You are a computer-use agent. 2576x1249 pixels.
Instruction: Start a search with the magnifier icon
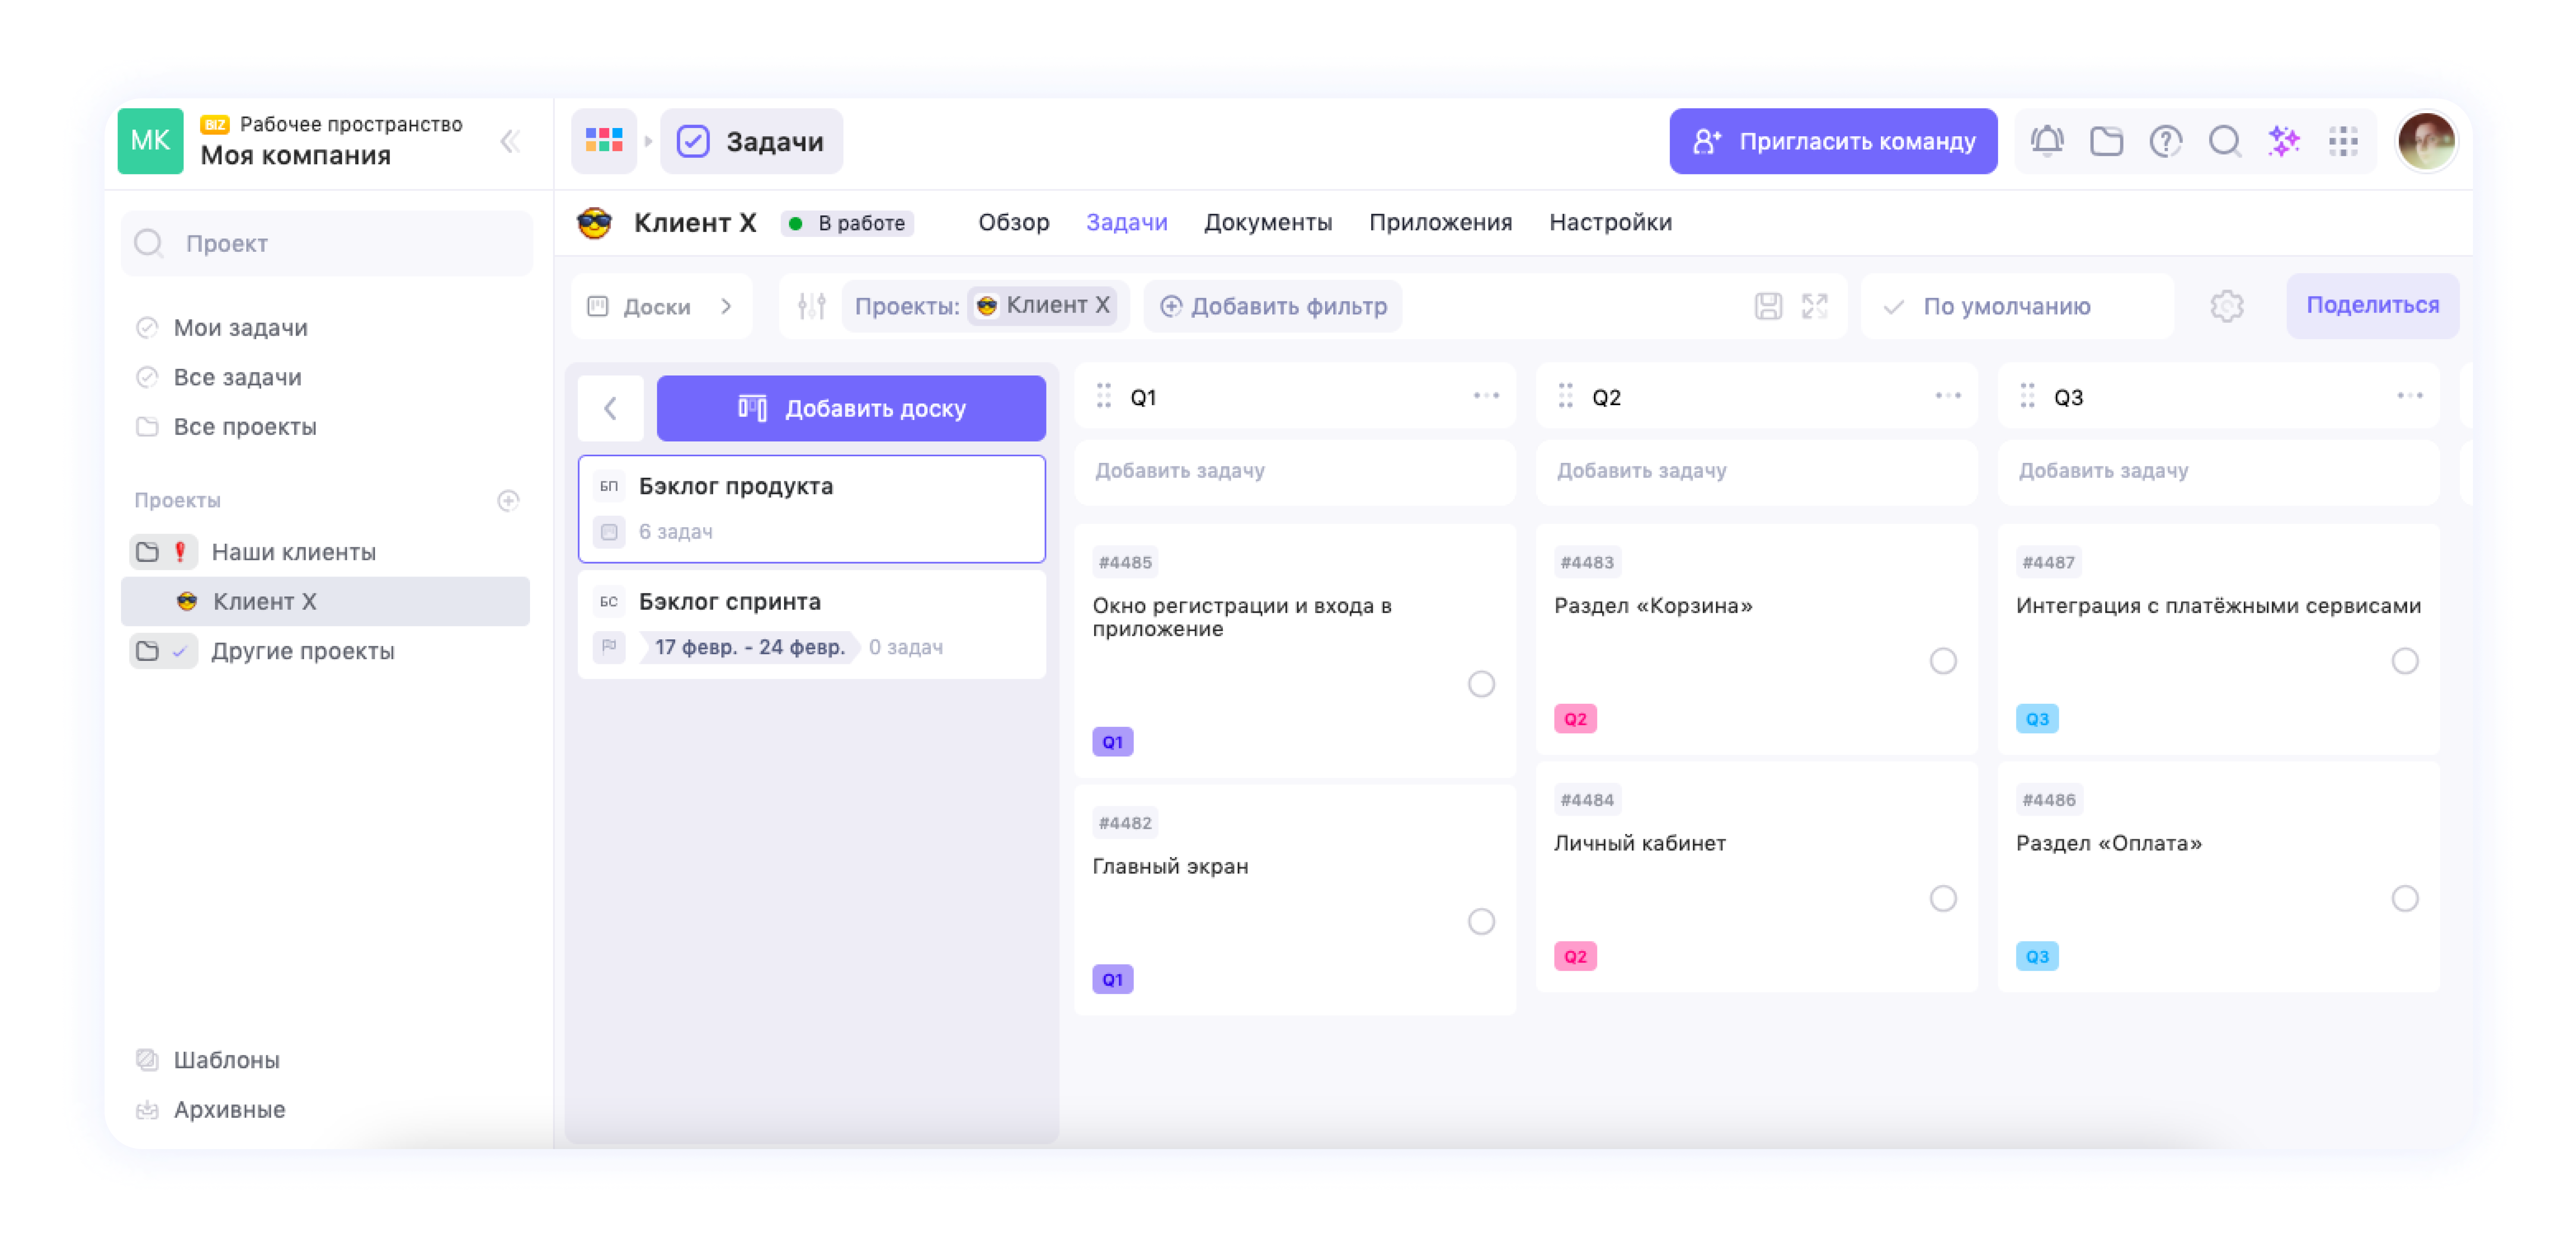pyautogui.click(x=2225, y=141)
